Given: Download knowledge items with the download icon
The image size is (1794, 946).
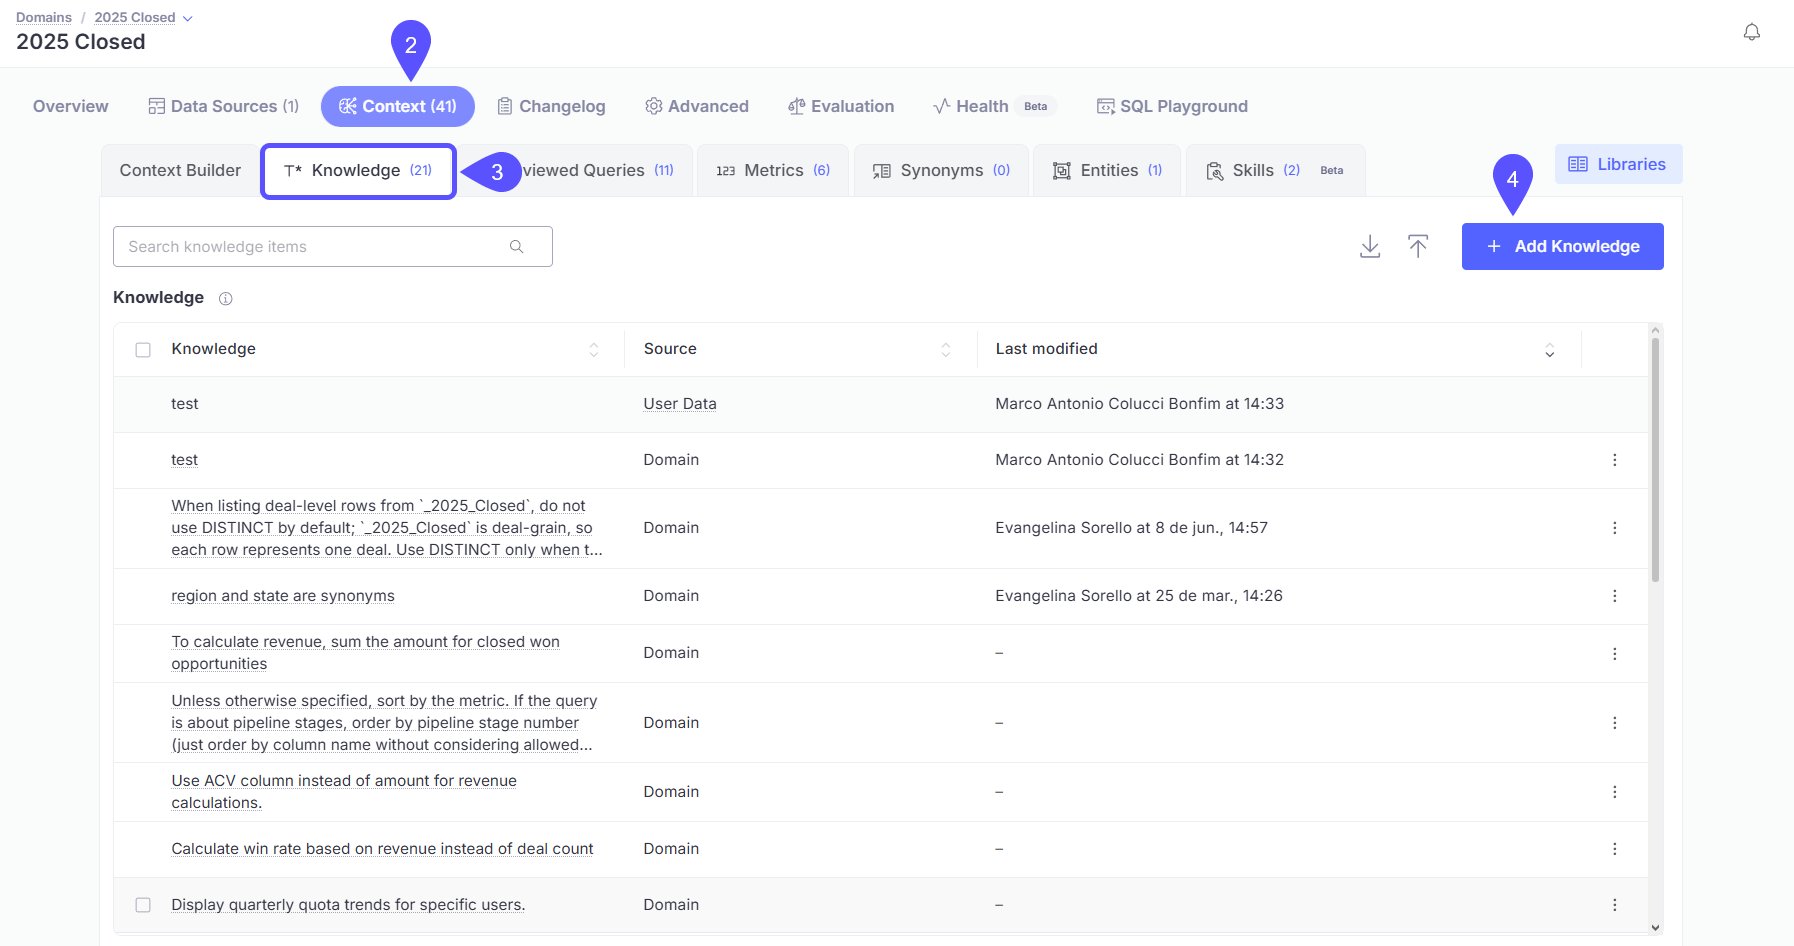Looking at the screenshot, I should (1370, 246).
